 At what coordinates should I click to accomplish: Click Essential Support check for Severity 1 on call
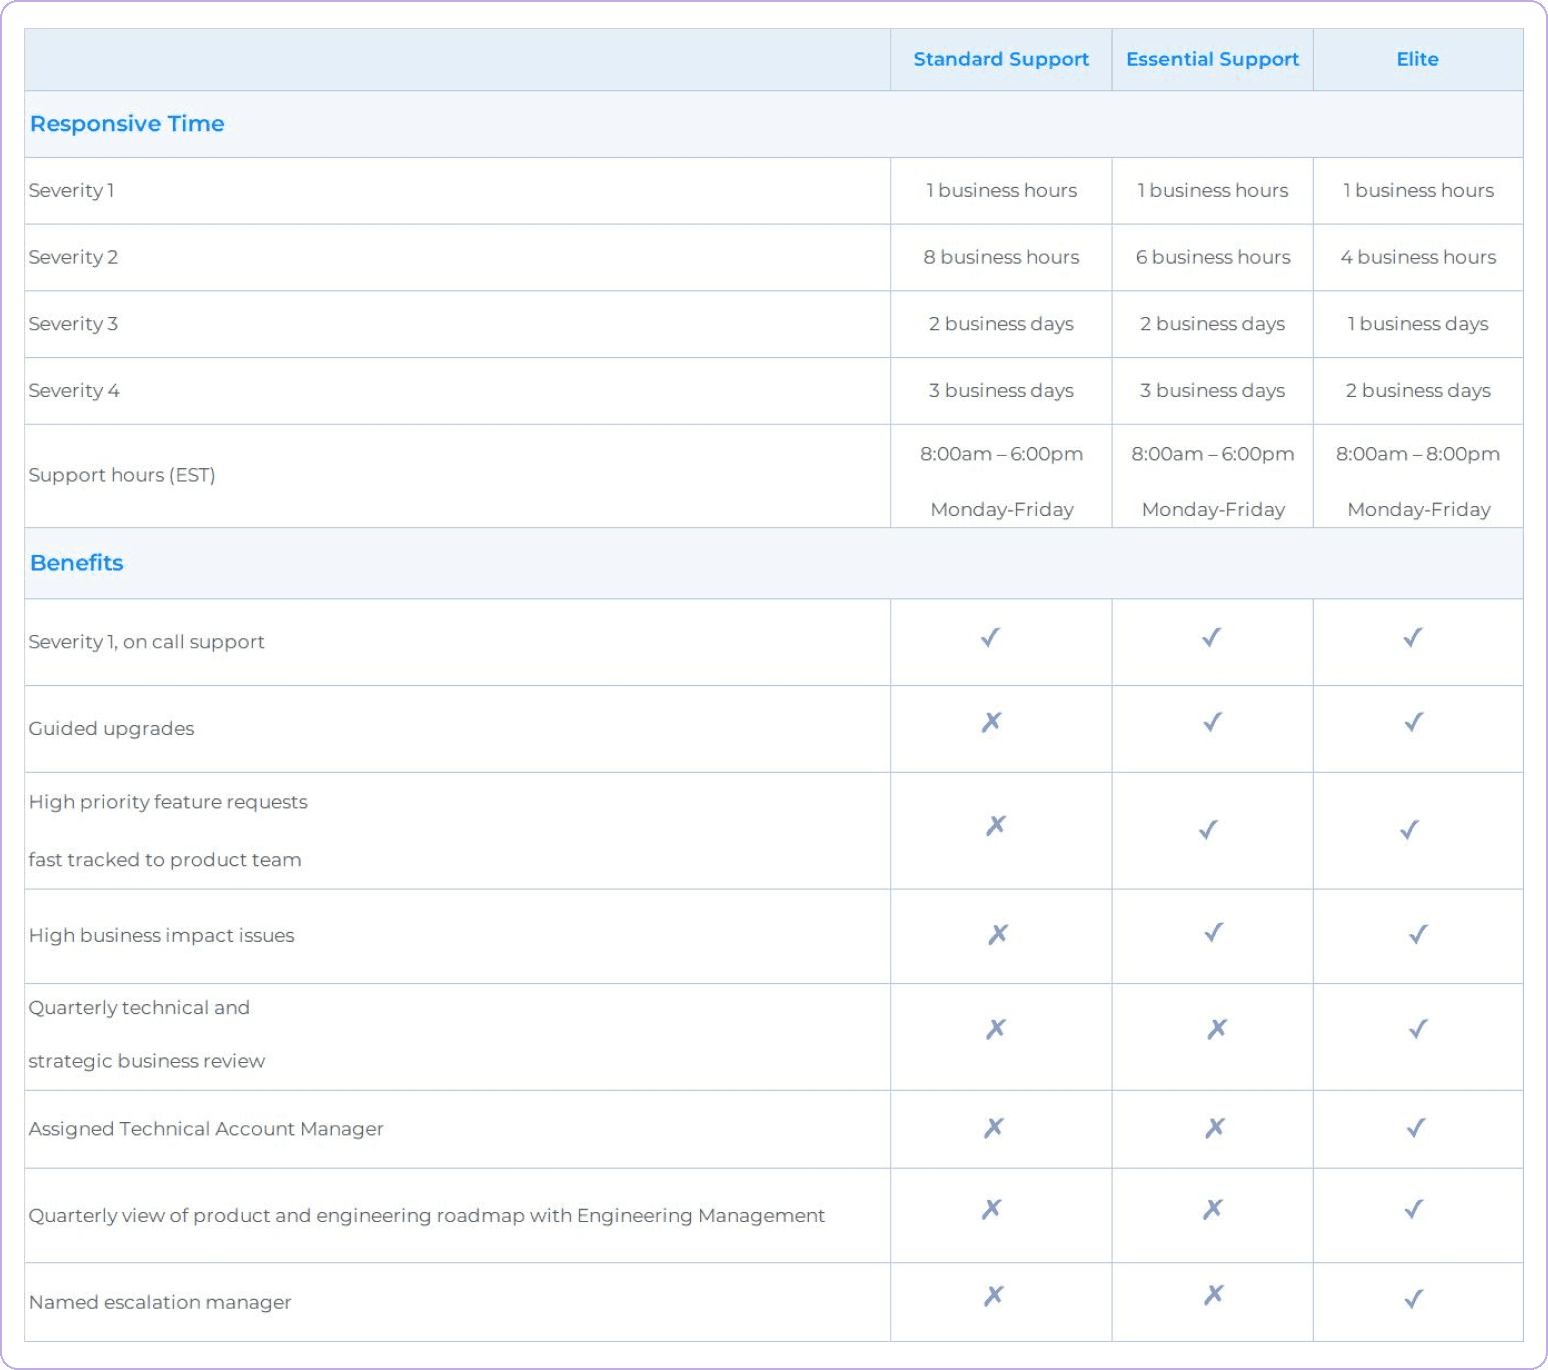pyautogui.click(x=1211, y=638)
